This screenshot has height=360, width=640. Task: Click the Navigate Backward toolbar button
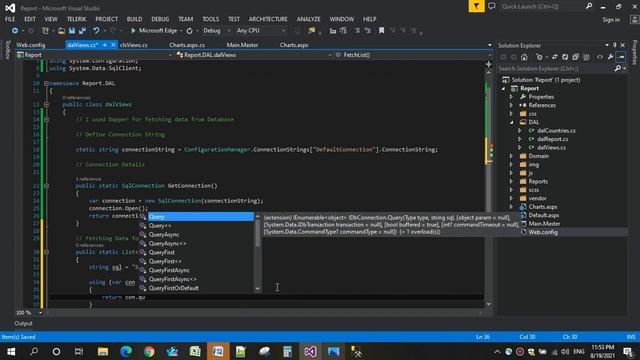(15, 31)
